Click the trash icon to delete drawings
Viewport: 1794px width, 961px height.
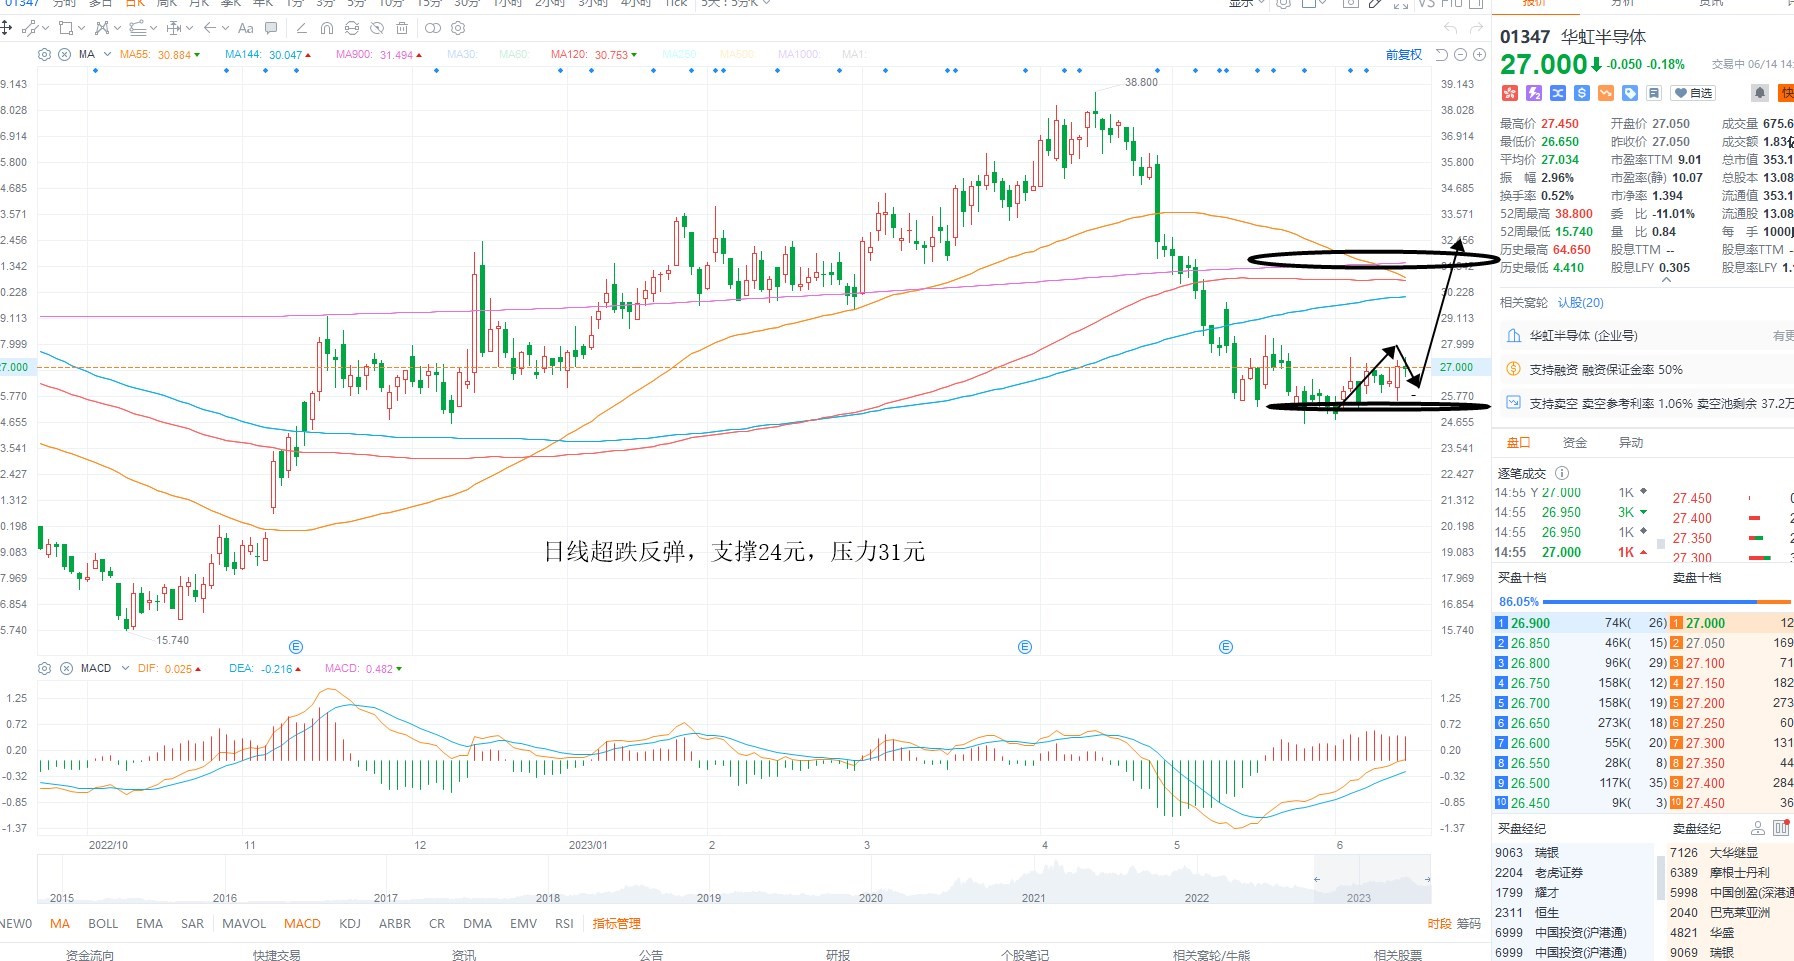coord(402,28)
